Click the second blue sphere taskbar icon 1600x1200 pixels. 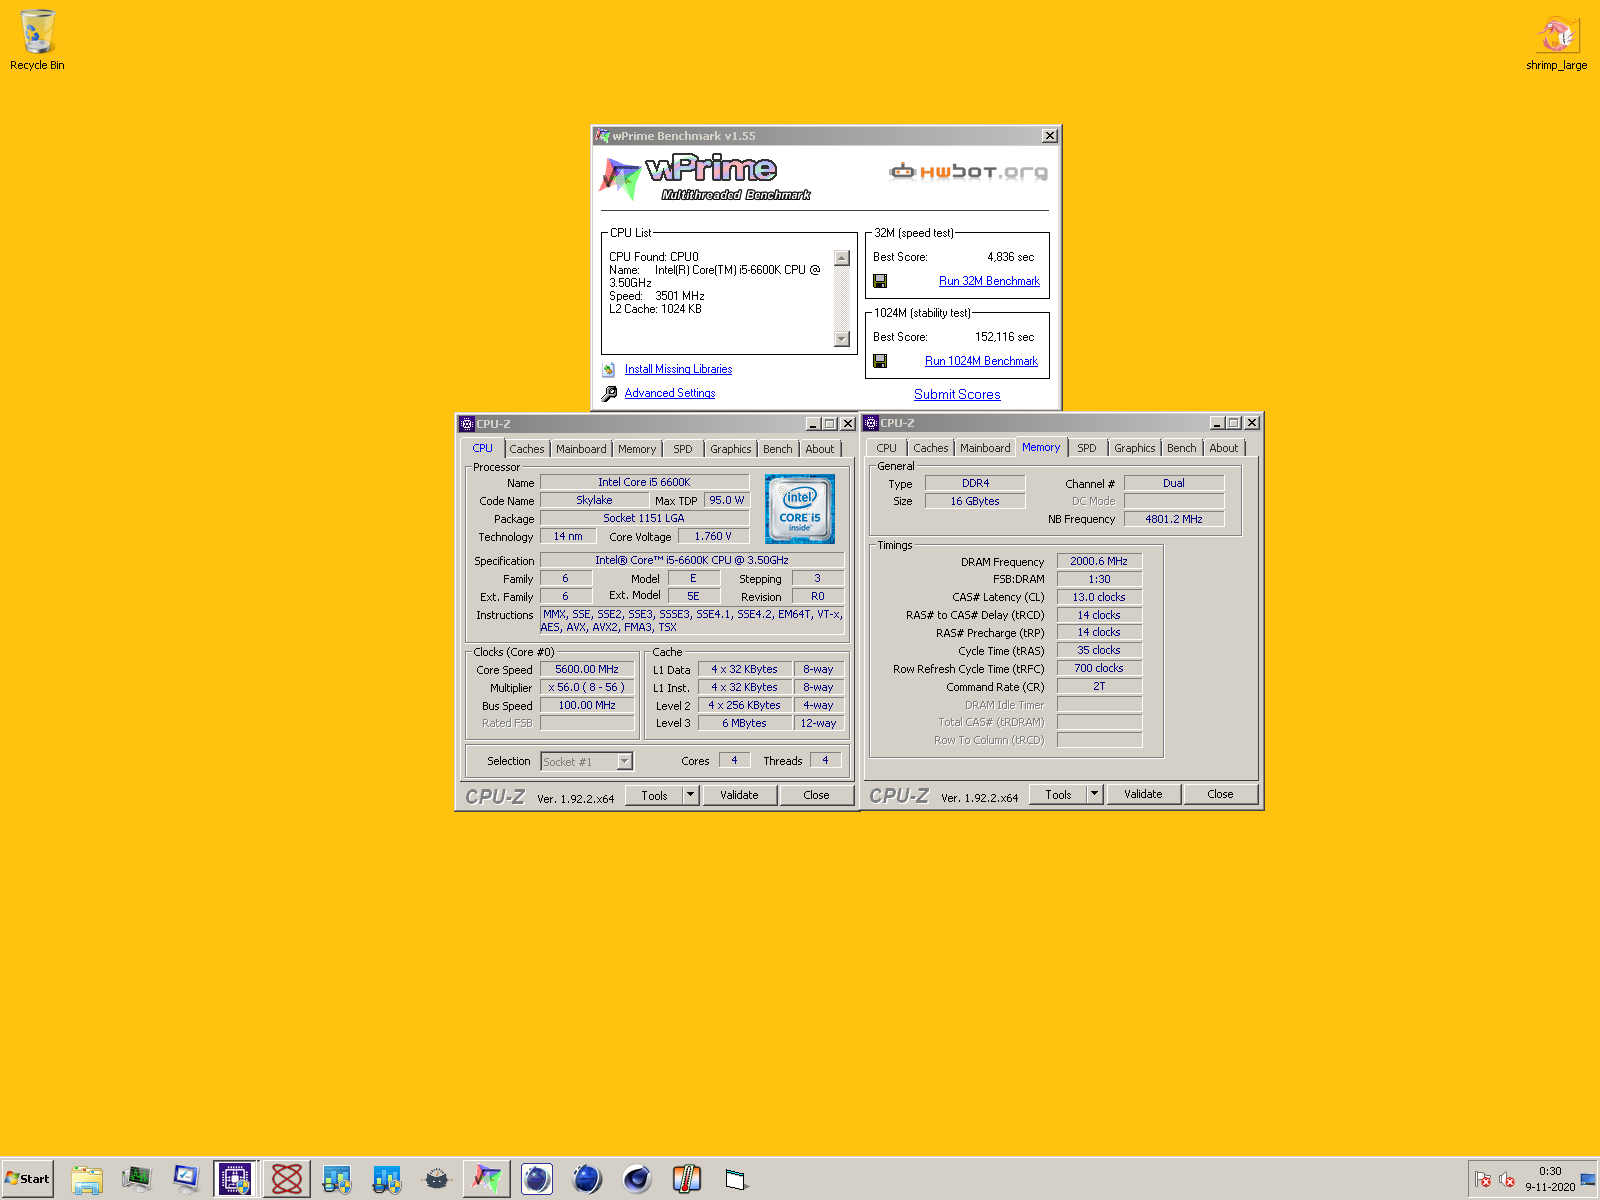pos(587,1179)
